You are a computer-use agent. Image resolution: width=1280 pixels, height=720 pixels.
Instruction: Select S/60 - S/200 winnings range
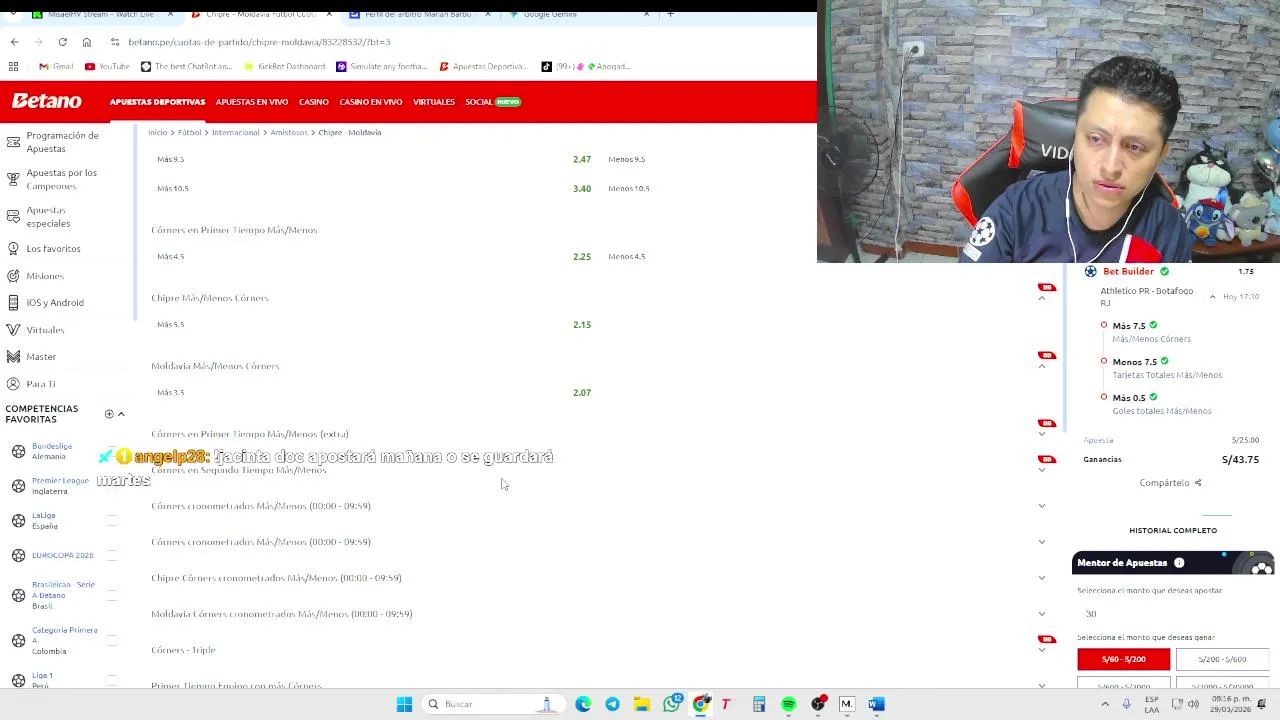pyautogui.click(x=1123, y=659)
